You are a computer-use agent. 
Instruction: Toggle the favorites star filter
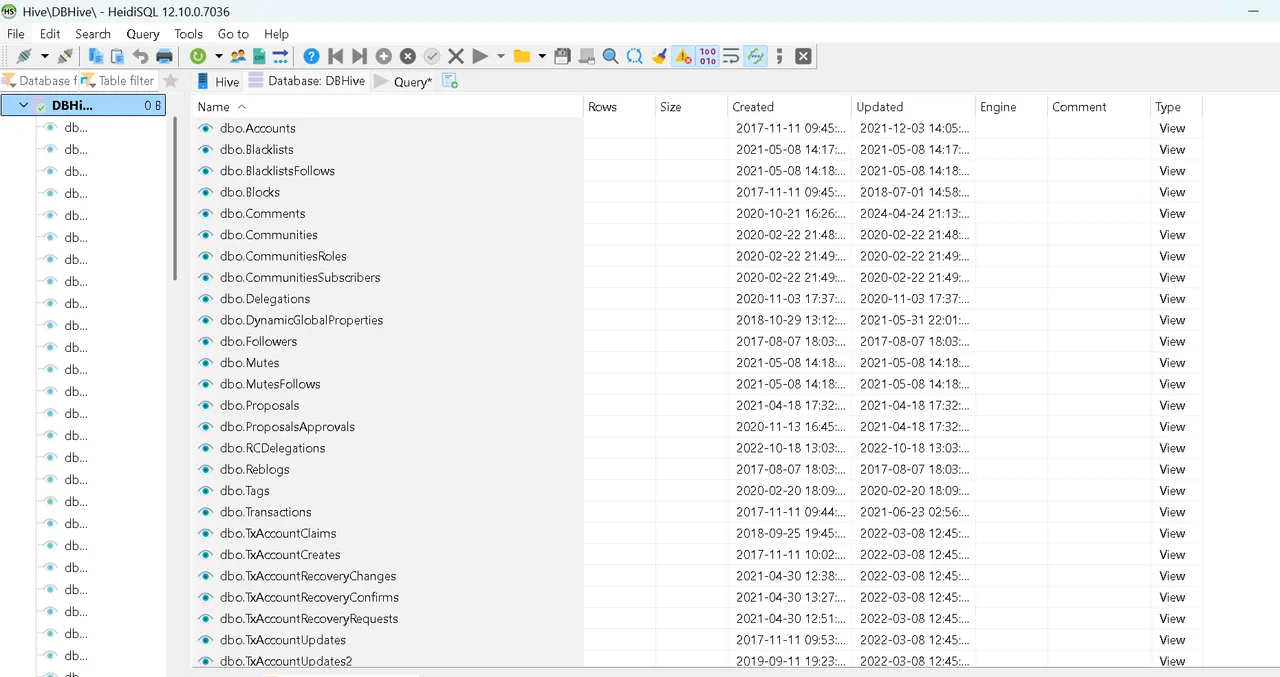[x=171, y=81]
